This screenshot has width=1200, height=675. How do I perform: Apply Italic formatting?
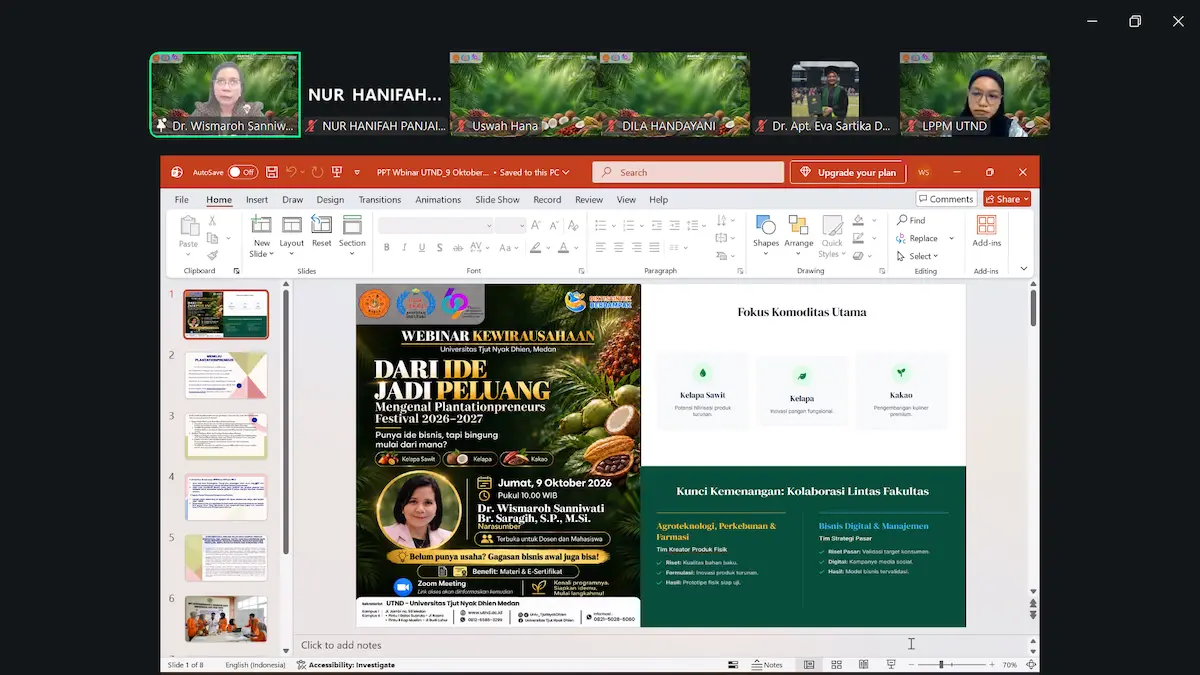(404, 248)
